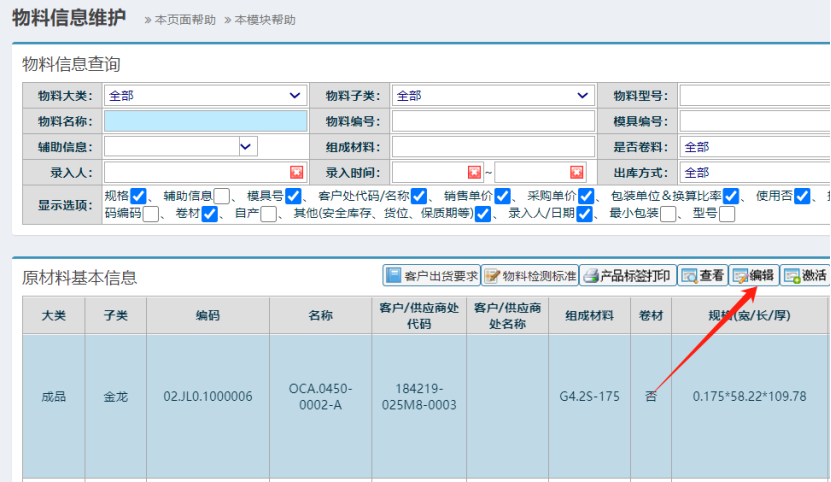Enable the 辅助信息 display checkbox
This screenshot has height=482, width=831.
[x=222, y=196]
